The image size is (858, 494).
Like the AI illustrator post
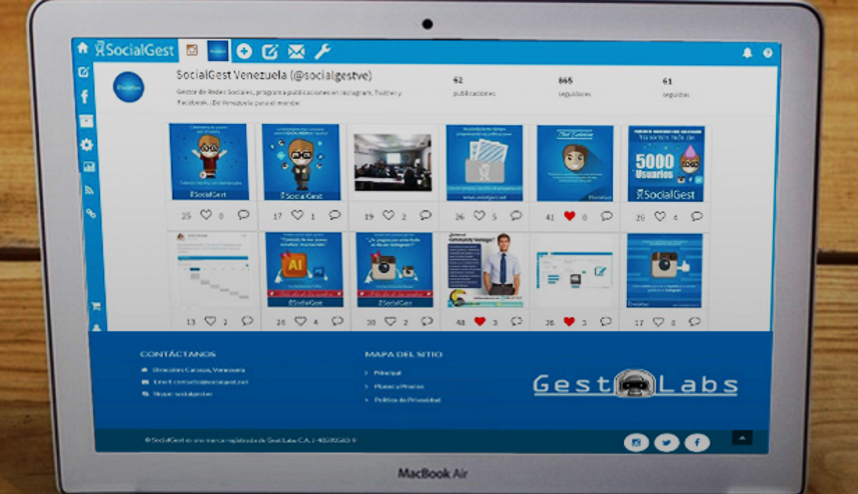tap(300, 321)
